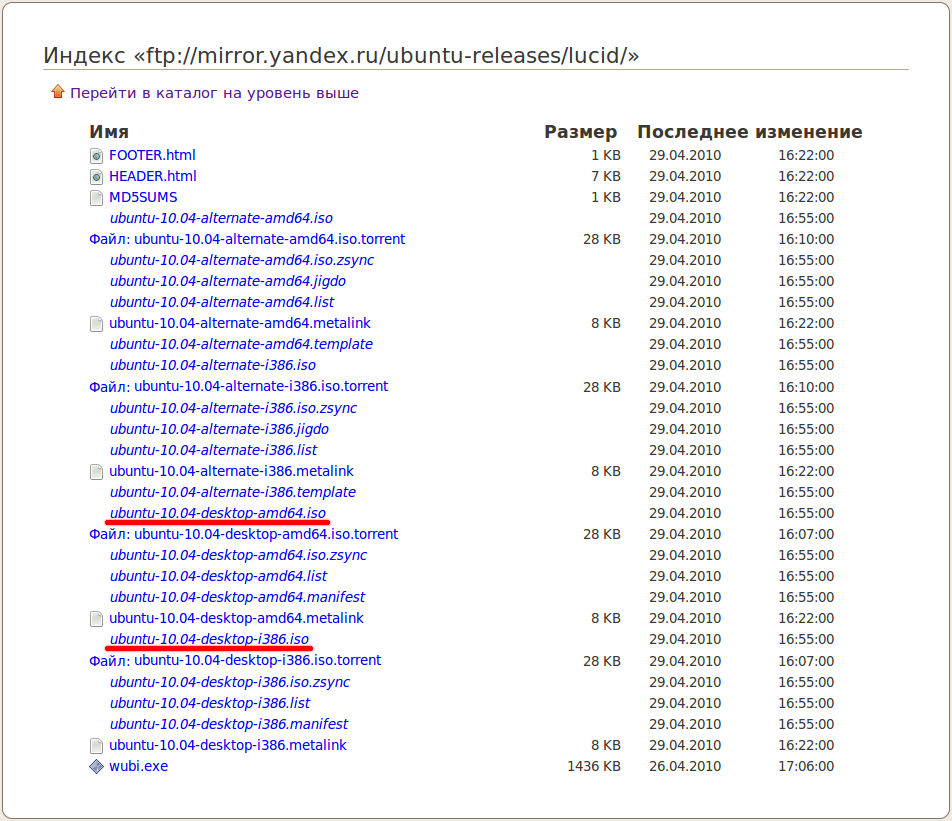Open ubuntu-10.04-alternate-i386.jigdo link
Image resolution: width=952 pixels, height=821 pixels.
[219, 429]
